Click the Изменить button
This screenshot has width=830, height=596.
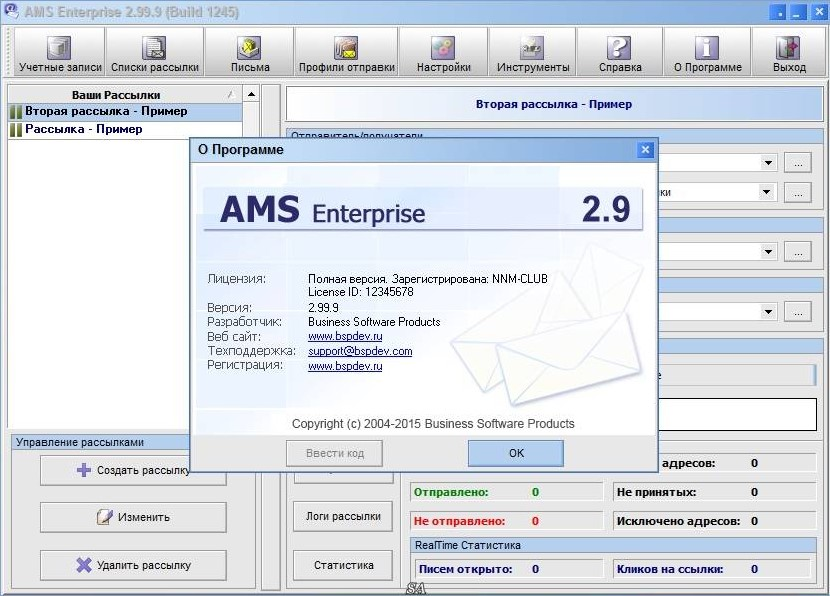click(133, 517)
